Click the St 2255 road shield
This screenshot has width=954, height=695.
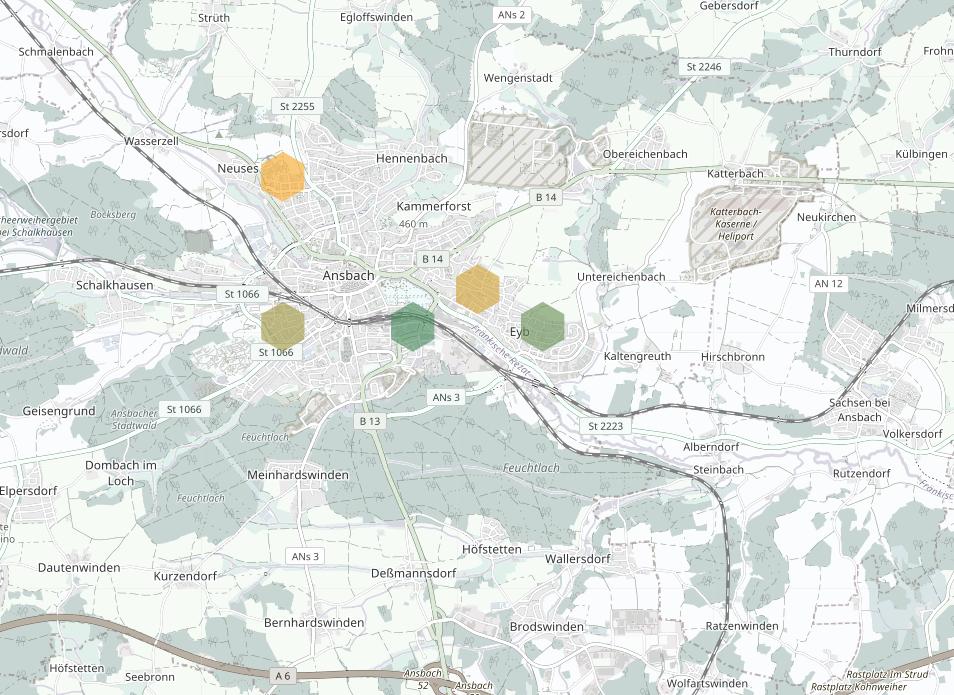pyautogui.click(x=296, y=106)
